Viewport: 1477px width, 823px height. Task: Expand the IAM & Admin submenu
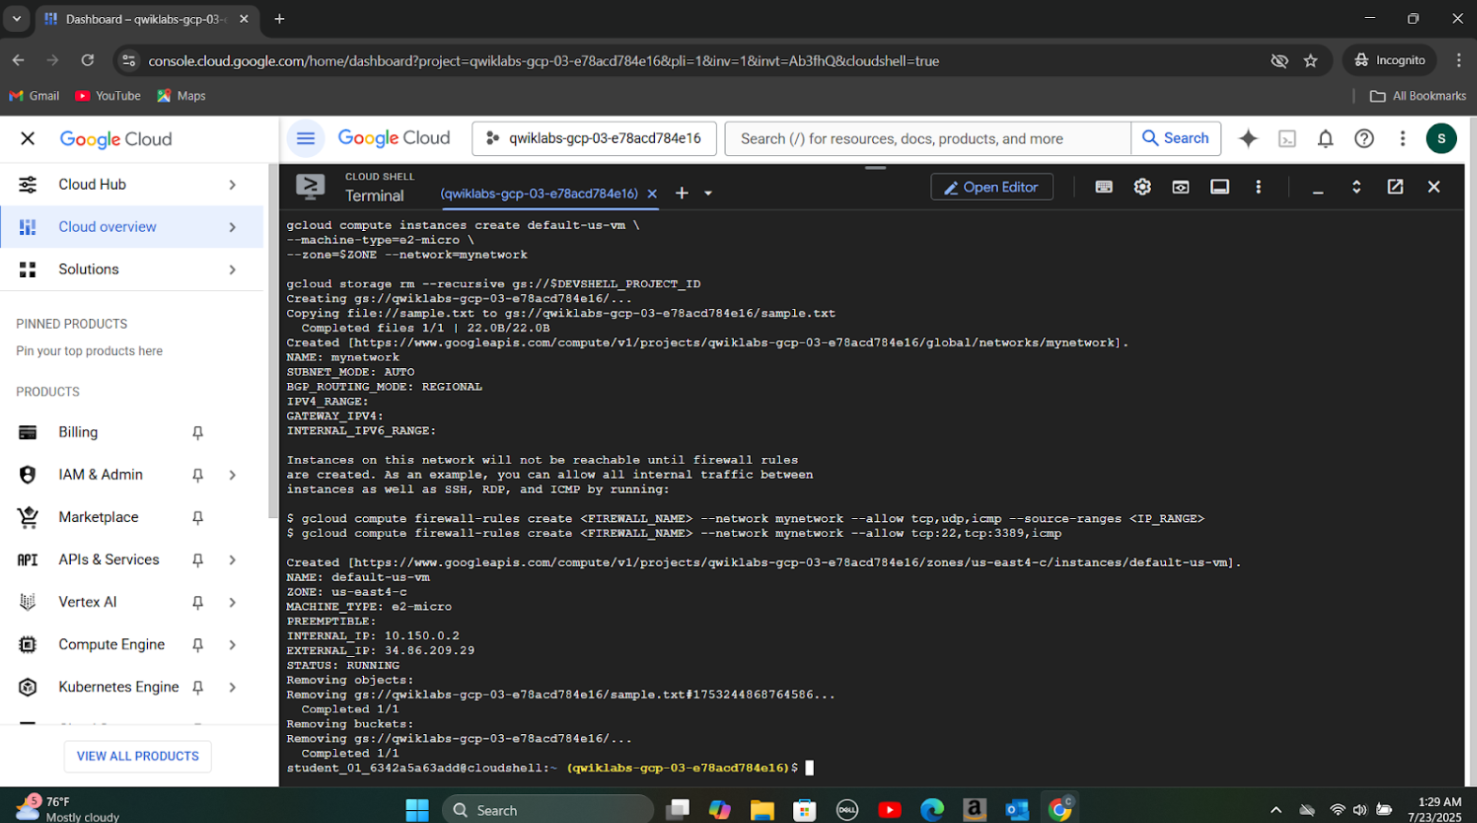(232, 475)
